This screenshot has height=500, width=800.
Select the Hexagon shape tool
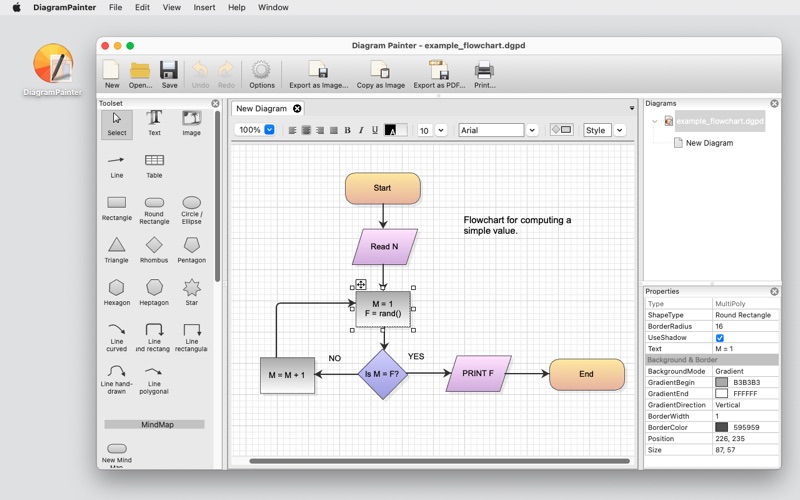[117, 293]
